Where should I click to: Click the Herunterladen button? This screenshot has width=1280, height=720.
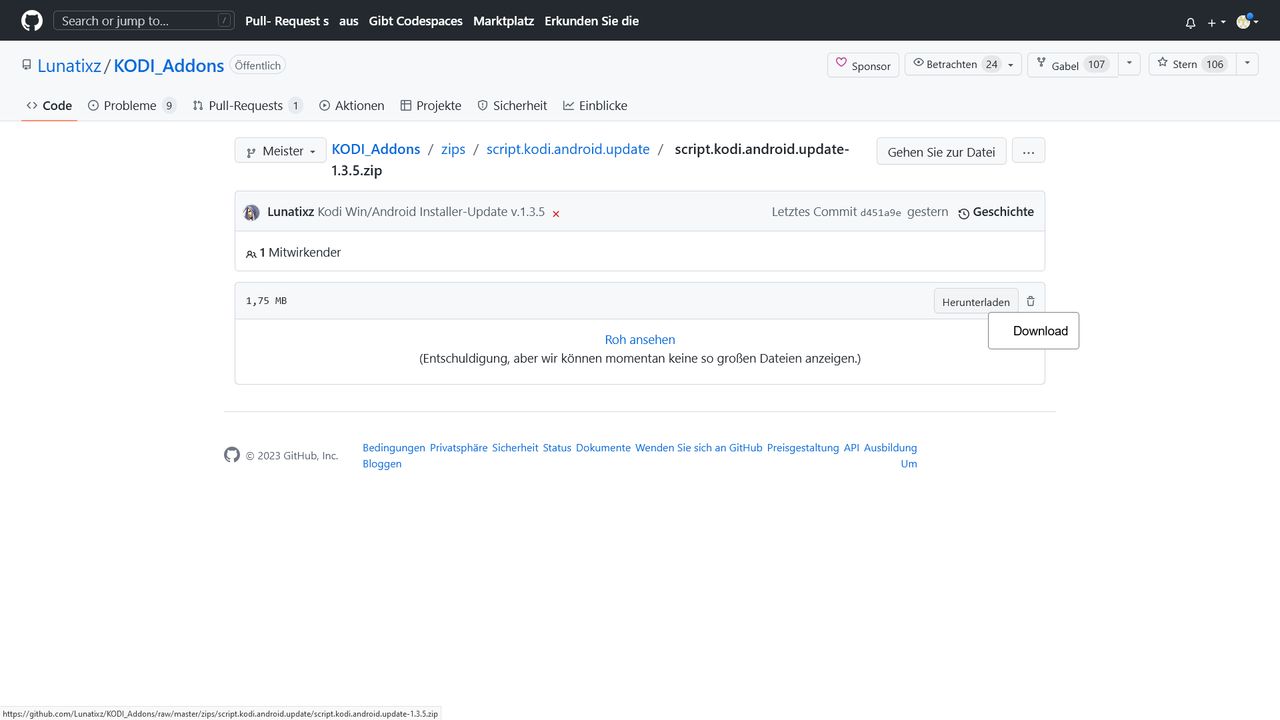coord(976,302)
